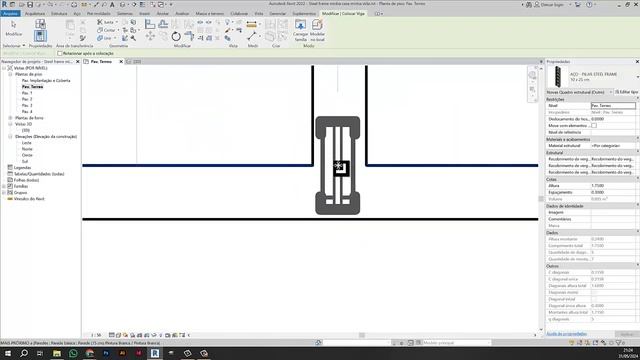
Task: Open the Estrutura ribbon tab
Action: tap(59, 13)
